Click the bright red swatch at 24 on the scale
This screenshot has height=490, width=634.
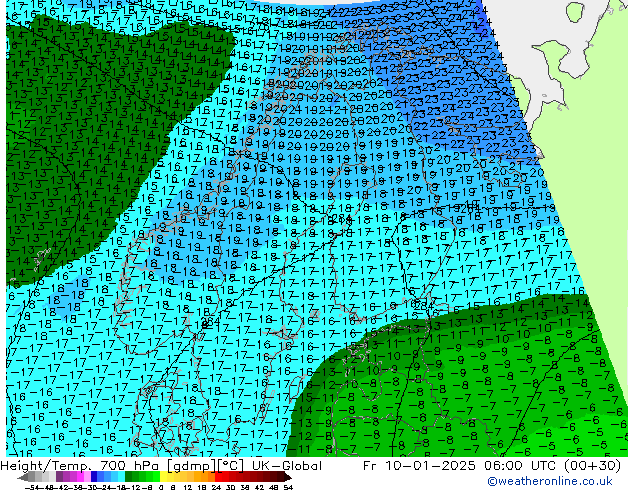click(x=218, y=477)
